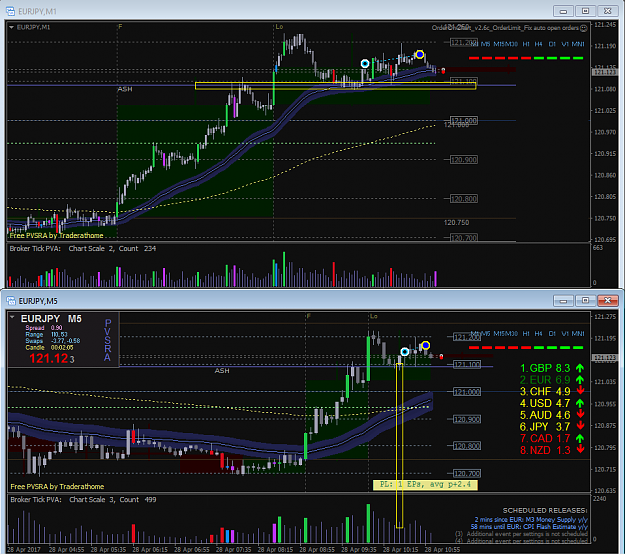The image size is (625, 555).
Task: Open the dropdown arrow beside EURJPY,M1 chart label
Action: 11,27
